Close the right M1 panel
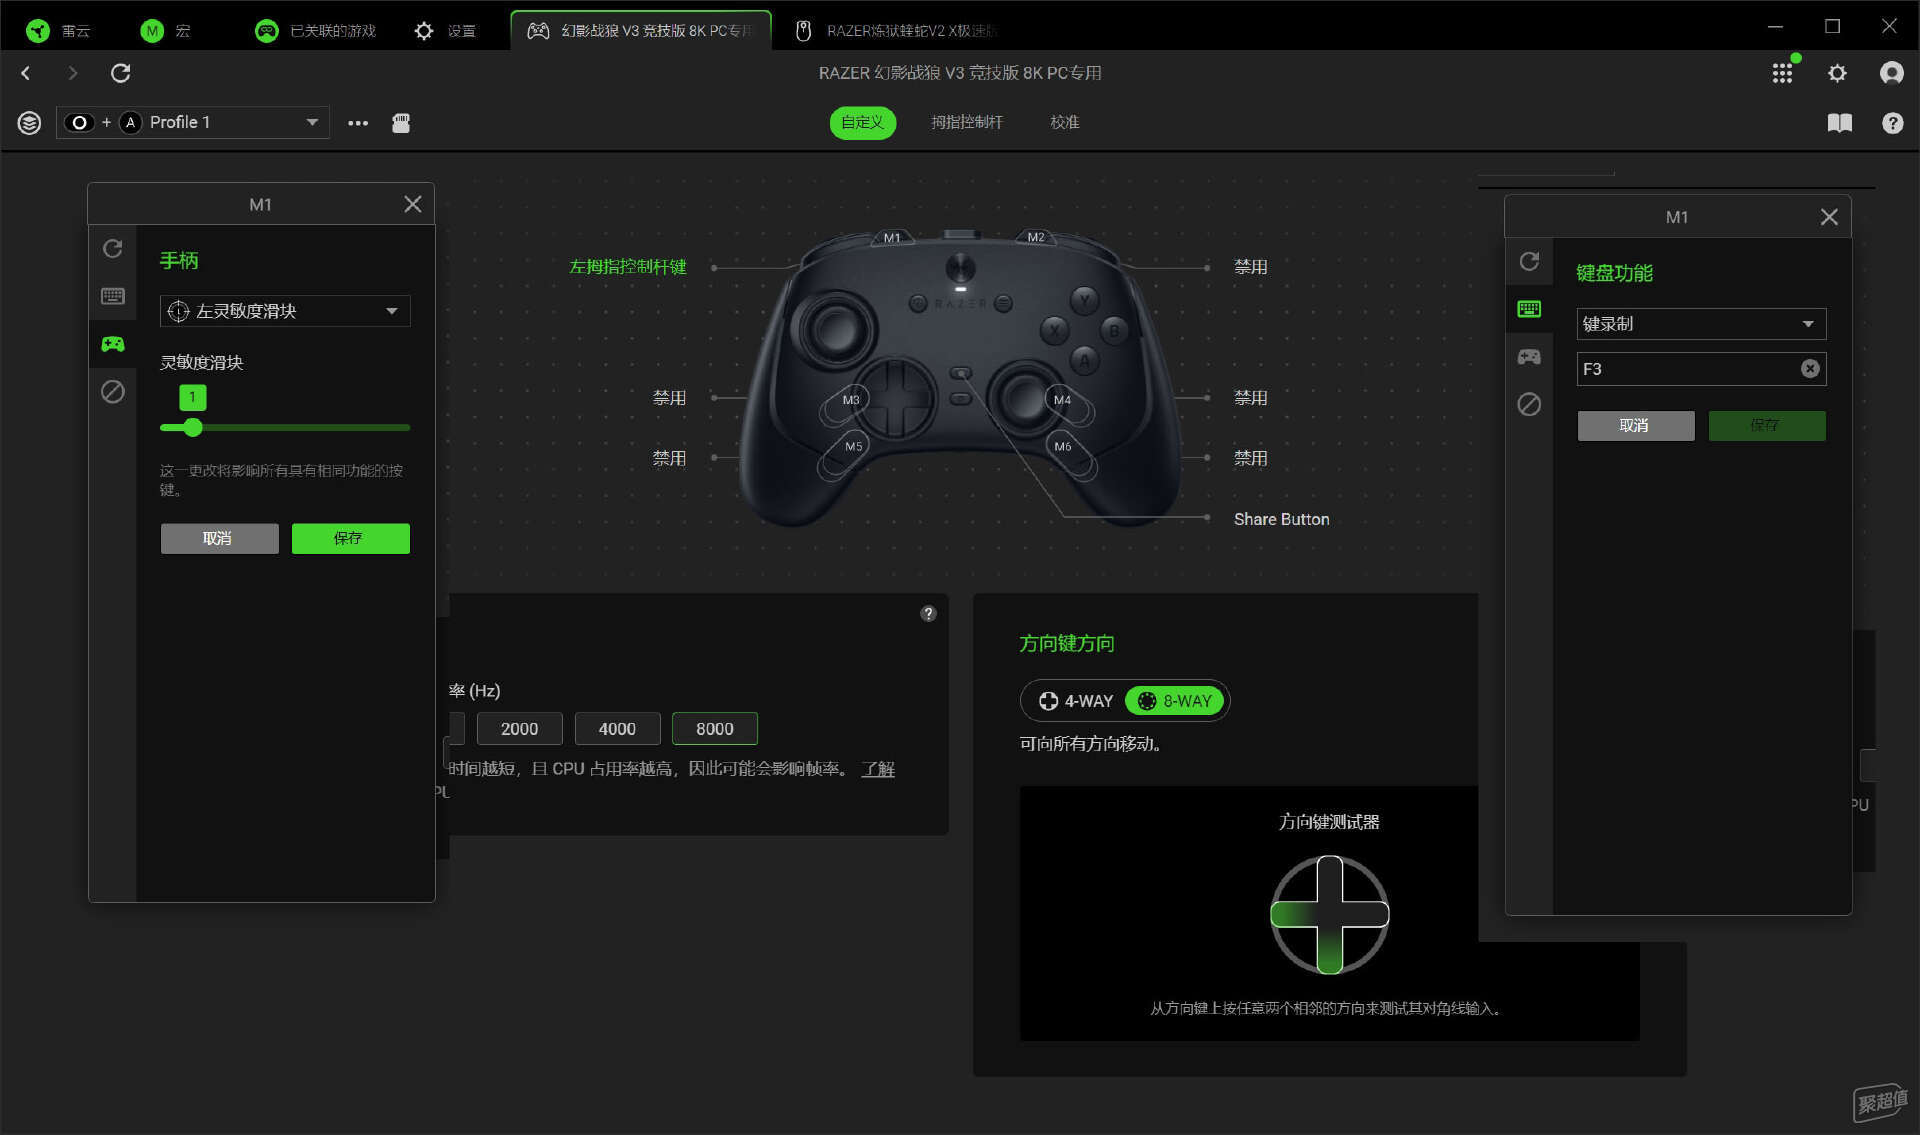Viewport: 1920px width, 1135px height. point(1829,217)
